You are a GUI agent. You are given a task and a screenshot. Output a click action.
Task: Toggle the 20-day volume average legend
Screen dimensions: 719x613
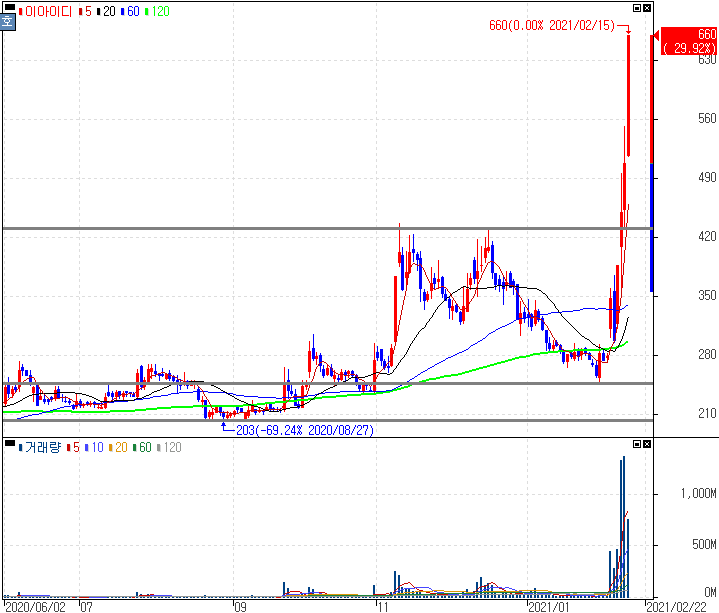[118, 447]
